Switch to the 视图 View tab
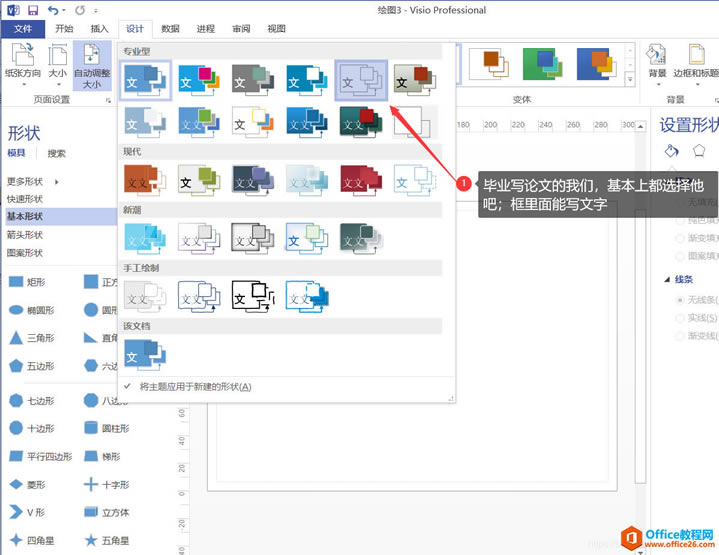 tap(277, 28)
